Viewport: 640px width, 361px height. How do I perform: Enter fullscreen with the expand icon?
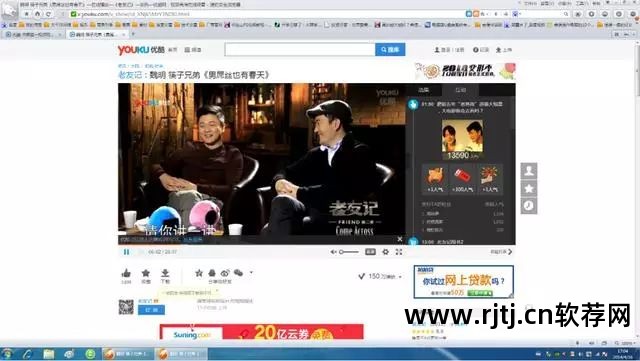tap(399, 252)
